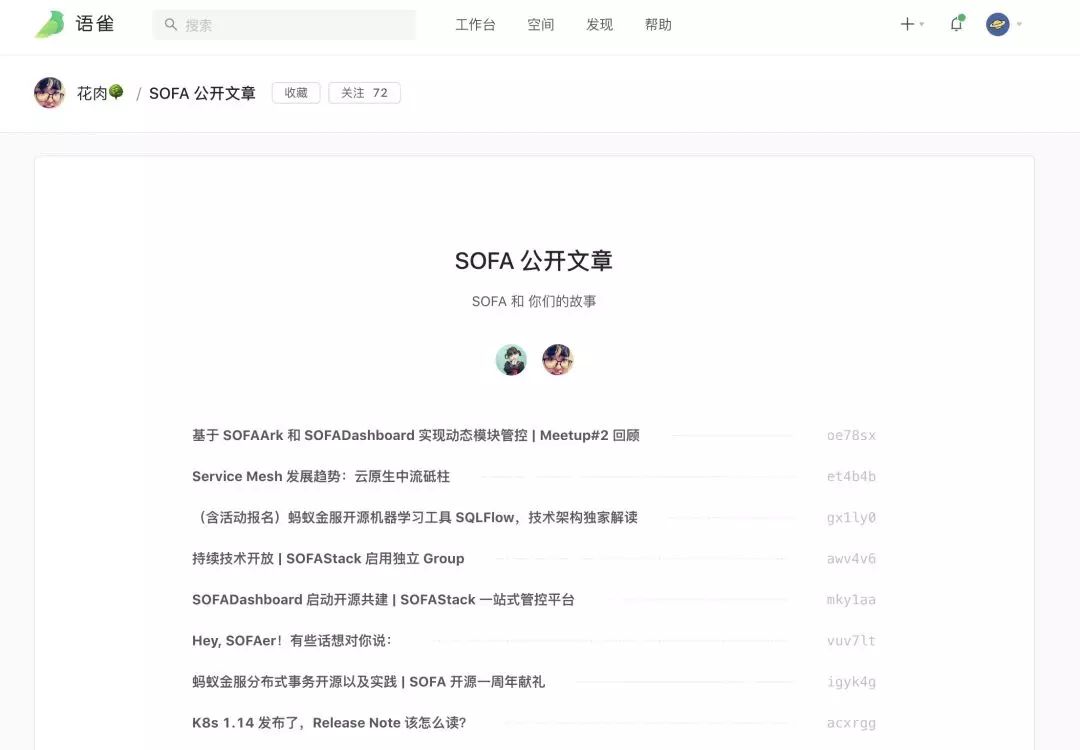This screenshot has width=1080, height=750.
Task: Click the 关注 72 button
Action: 364,93
